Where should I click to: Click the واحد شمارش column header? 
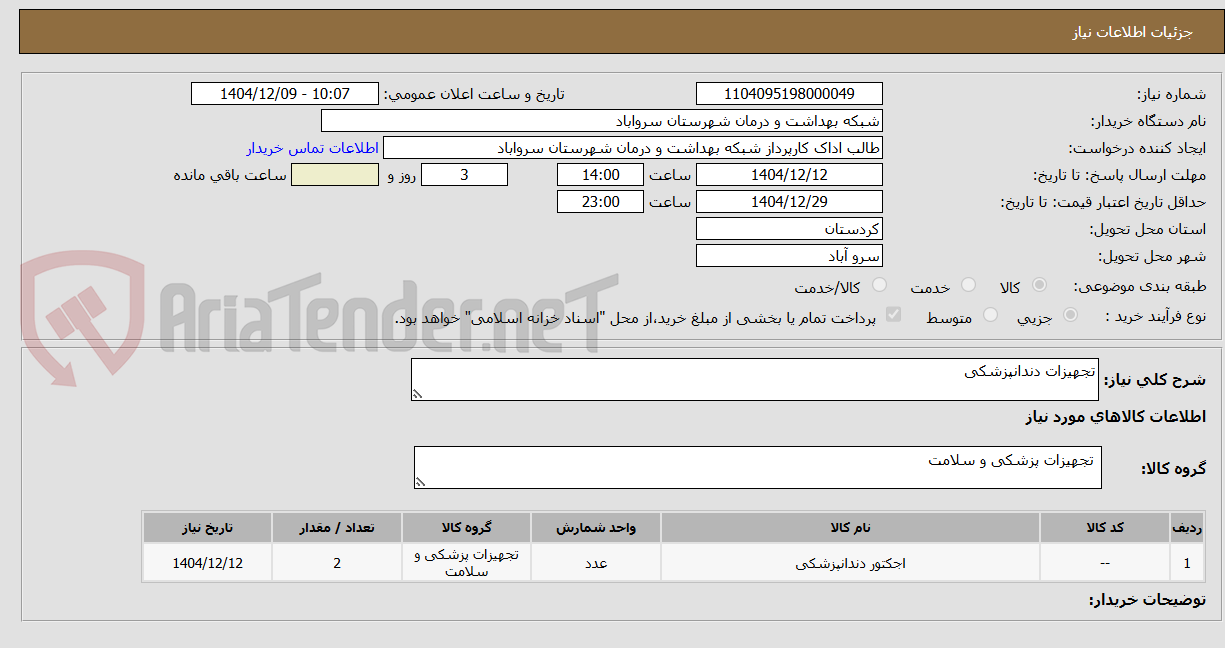point(596,527)
